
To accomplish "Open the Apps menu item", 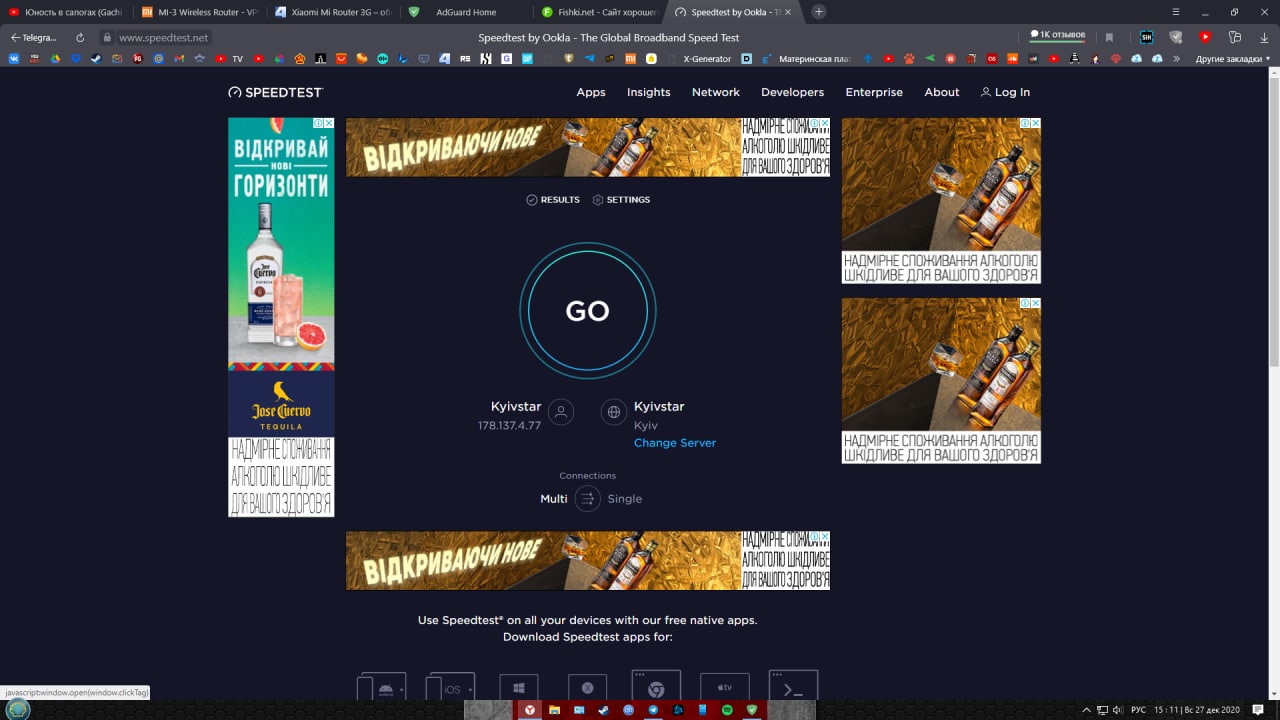I will tap(591, 92).
